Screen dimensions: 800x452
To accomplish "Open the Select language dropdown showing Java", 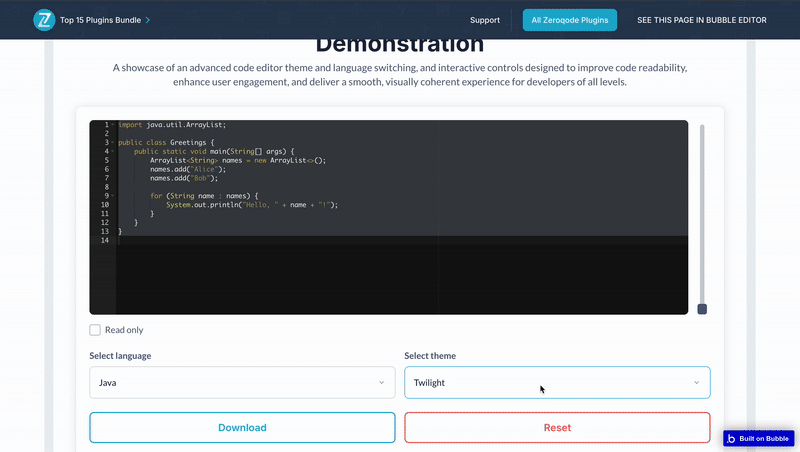I will [x=242, y=382].
